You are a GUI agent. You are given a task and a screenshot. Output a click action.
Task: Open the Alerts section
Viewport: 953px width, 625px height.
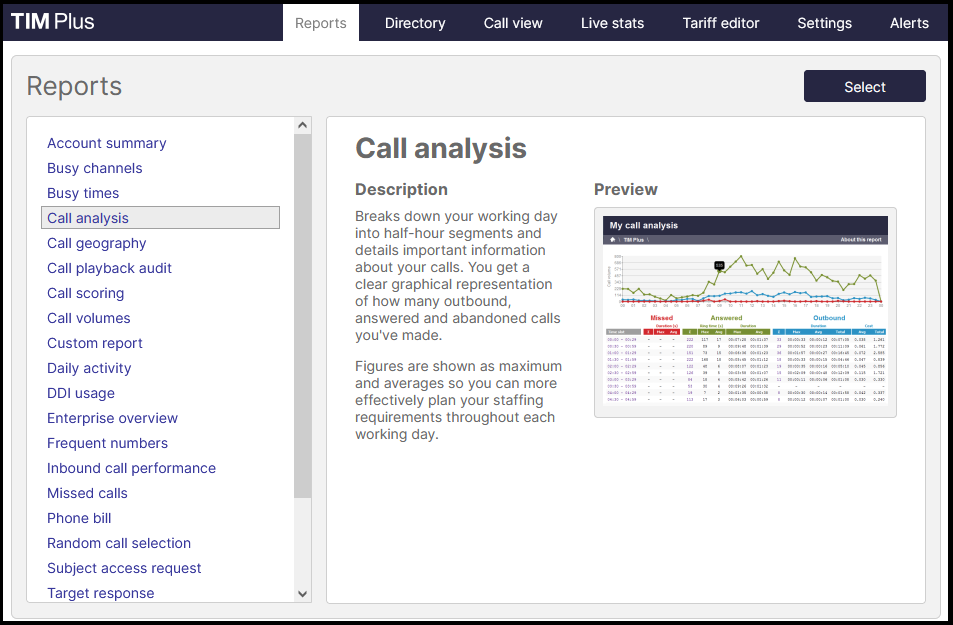(908, 22)
